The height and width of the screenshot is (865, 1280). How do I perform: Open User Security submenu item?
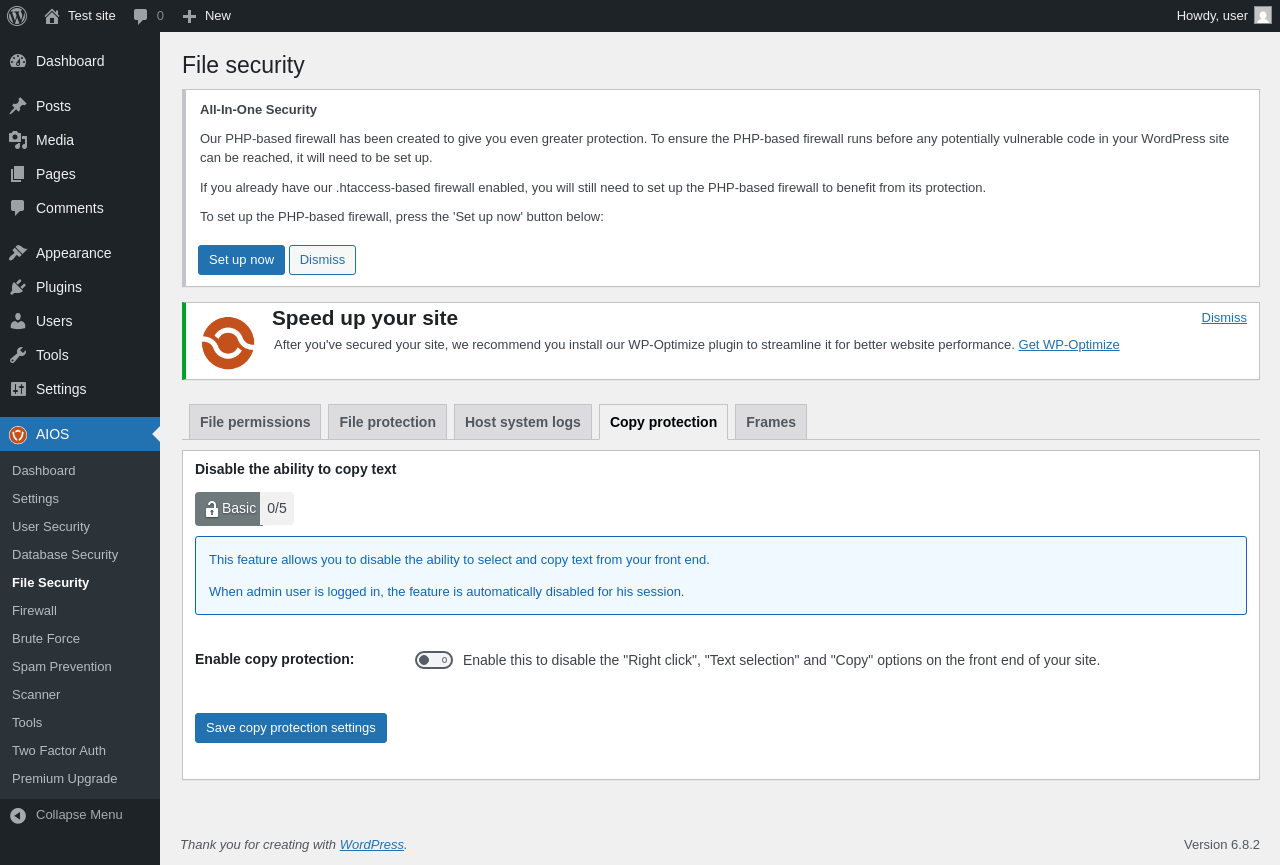pos(80,526)
